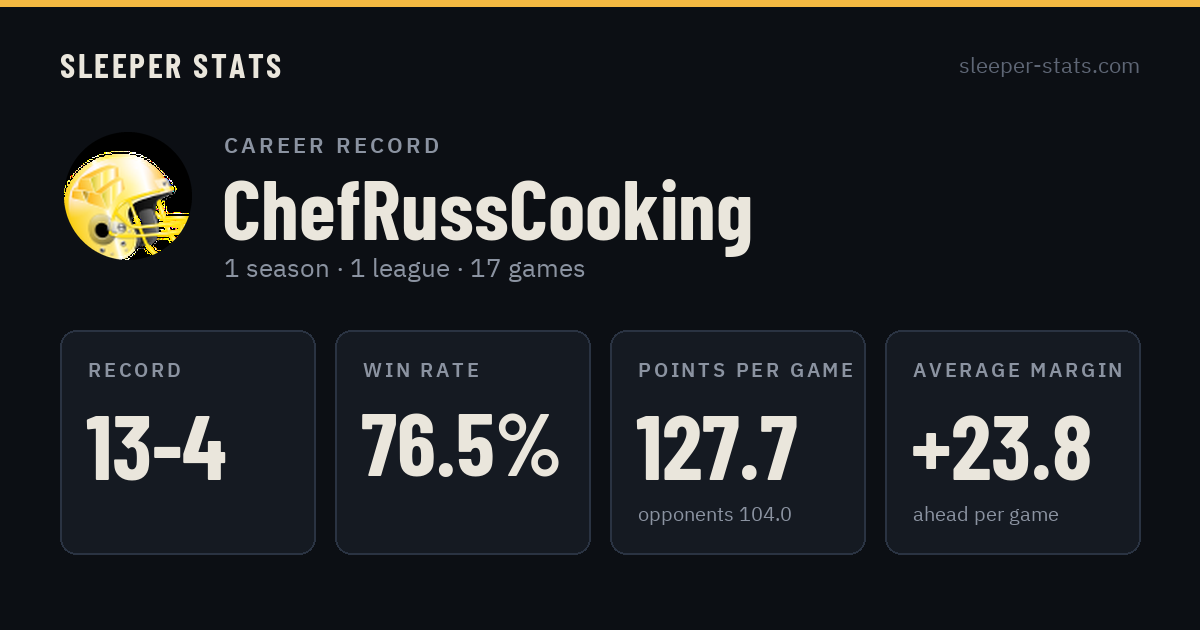This screenshot has width=1200, height=630.
Task: Click the 127.7 points value
Action: coord(717,448)
